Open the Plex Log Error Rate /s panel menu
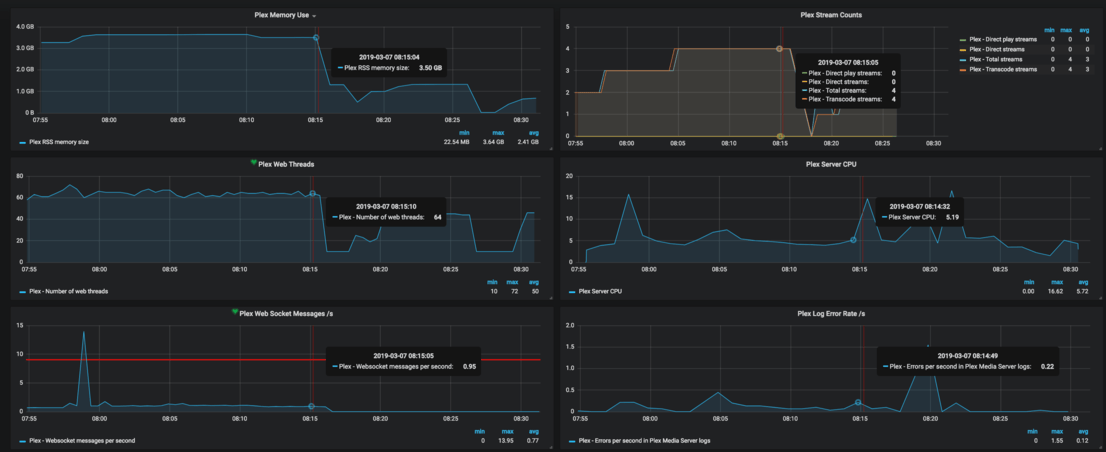1106x452 pixels. pyautogui.click(x=830, y=312)
